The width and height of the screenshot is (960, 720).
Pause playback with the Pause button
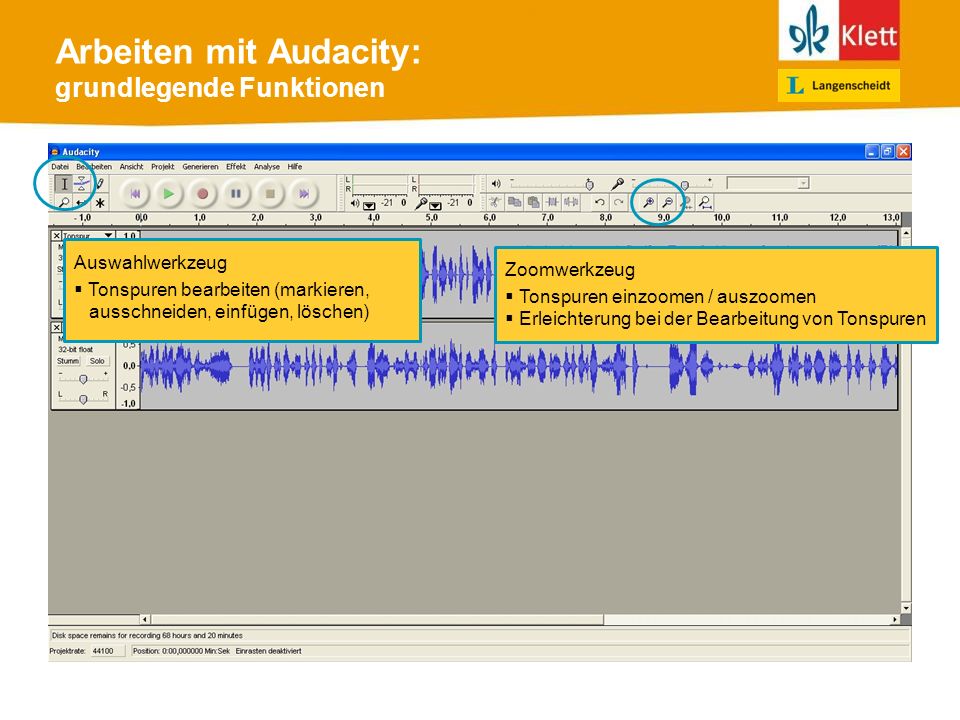click(x=236, y=194)
